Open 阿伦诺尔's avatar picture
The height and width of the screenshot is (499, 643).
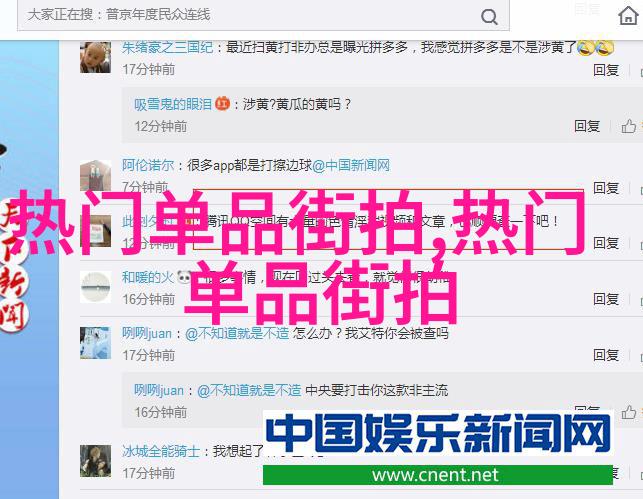[95, 175]
